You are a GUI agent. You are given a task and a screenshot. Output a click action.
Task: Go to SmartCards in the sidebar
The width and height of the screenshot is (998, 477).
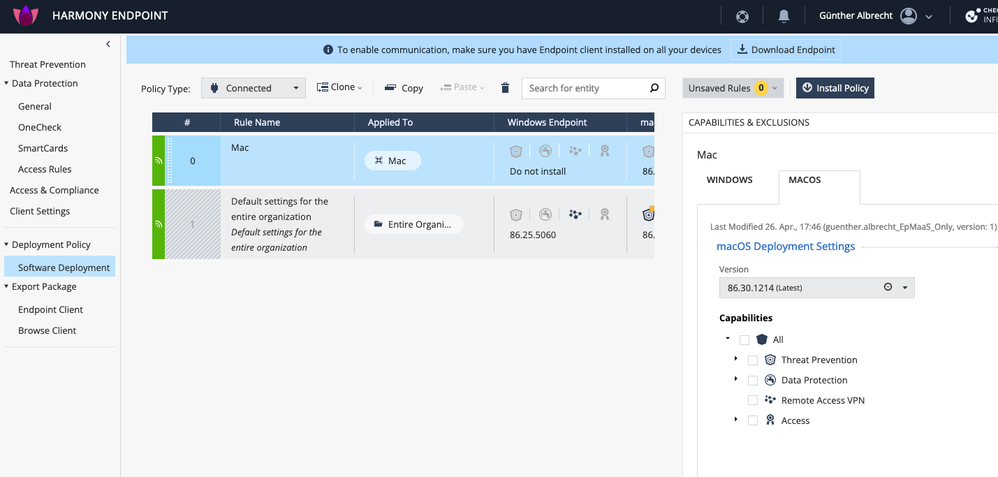(43, 148)
